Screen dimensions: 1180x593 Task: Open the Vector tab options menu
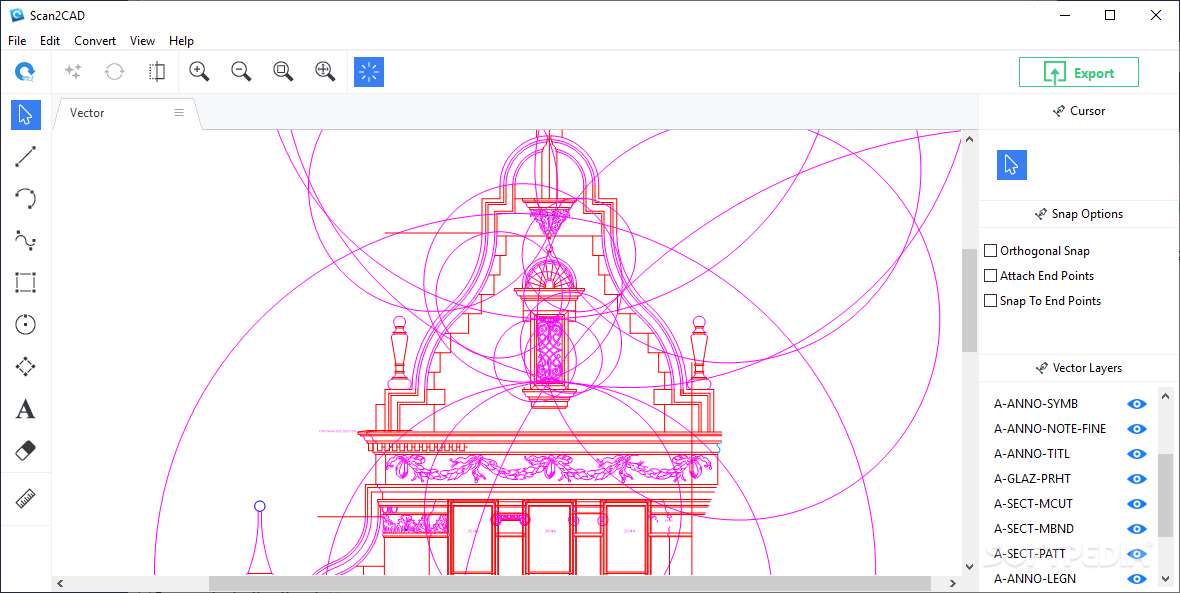[178, 113]
